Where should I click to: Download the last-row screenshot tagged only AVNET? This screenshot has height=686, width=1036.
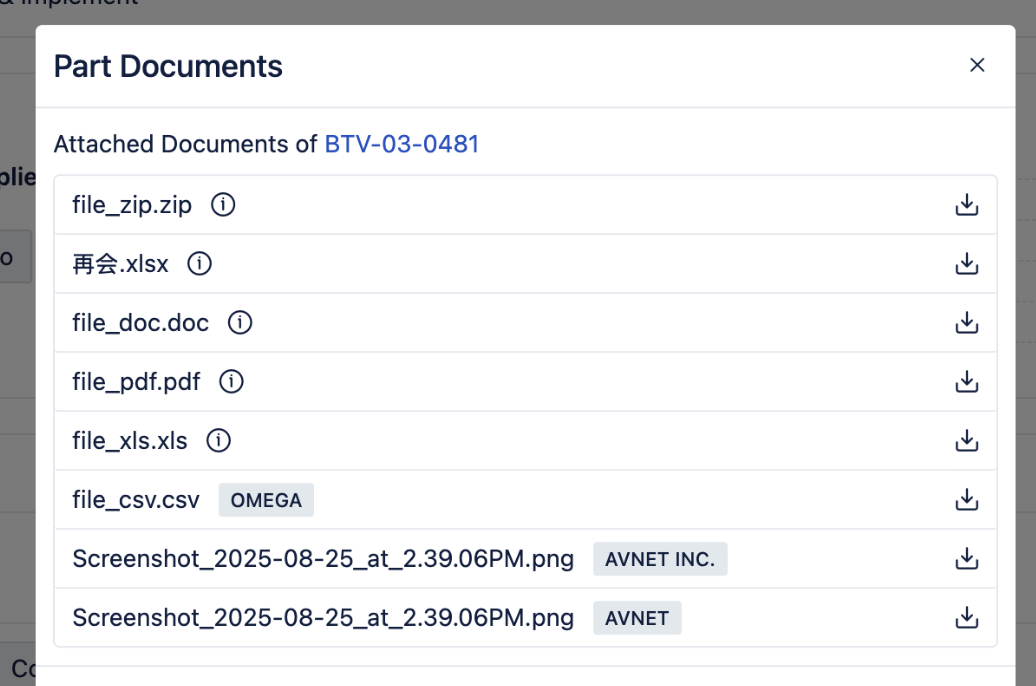[966, 618]
